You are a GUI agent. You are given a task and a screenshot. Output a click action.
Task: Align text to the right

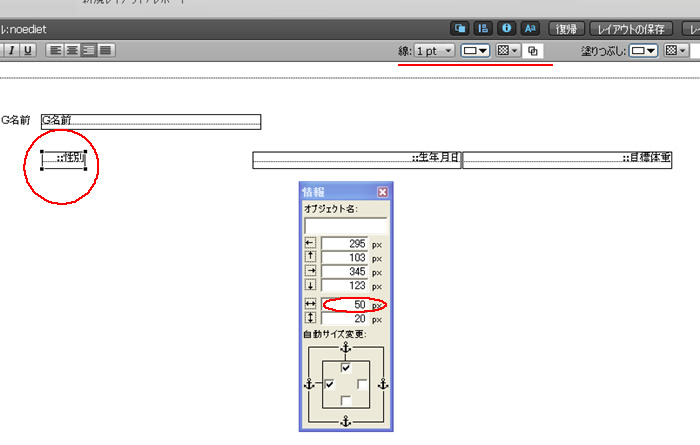tap(89, 50)
